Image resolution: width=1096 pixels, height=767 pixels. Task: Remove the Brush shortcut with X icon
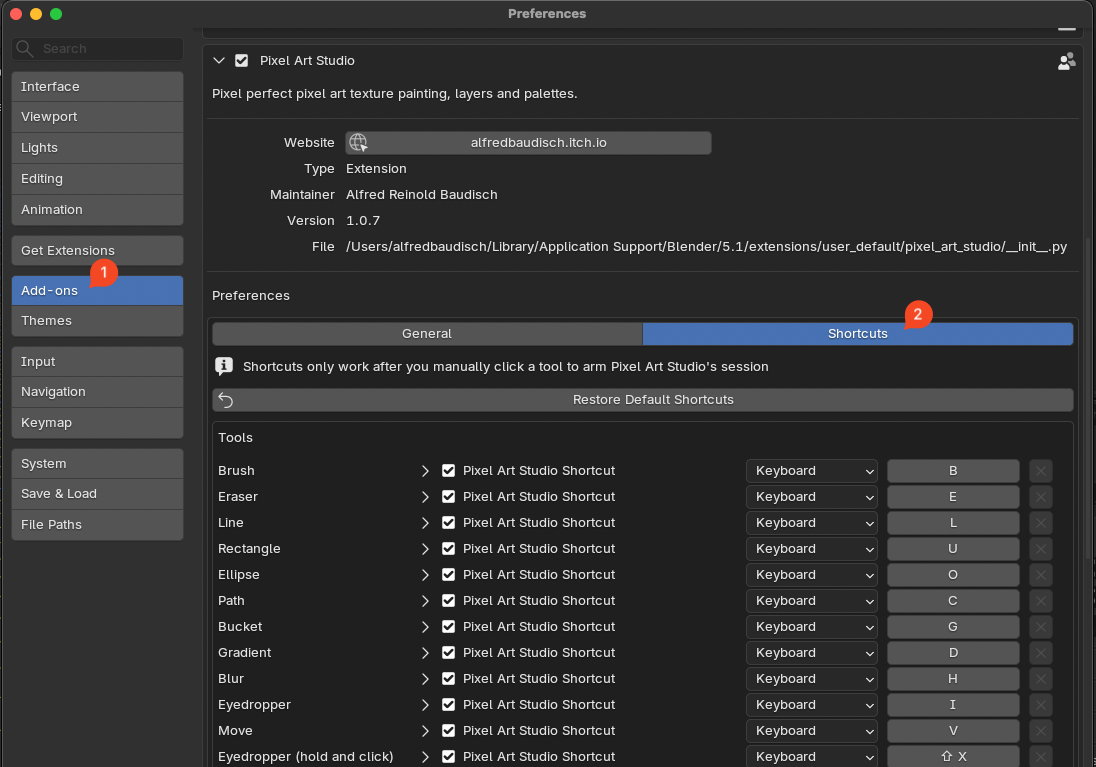coord(1040,471)
